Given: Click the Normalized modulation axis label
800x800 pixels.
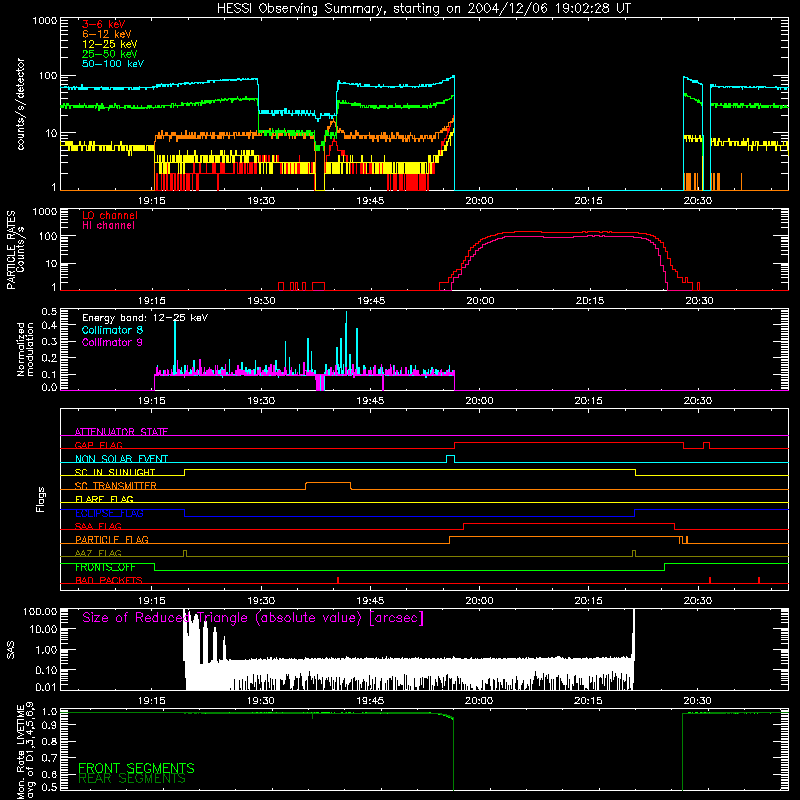Looking at the screenshot, I should tap(26, 349).
